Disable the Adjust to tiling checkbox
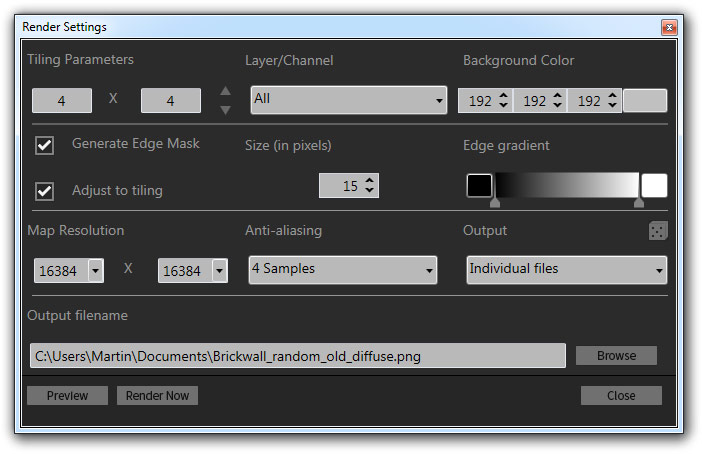 coord(45,190)
